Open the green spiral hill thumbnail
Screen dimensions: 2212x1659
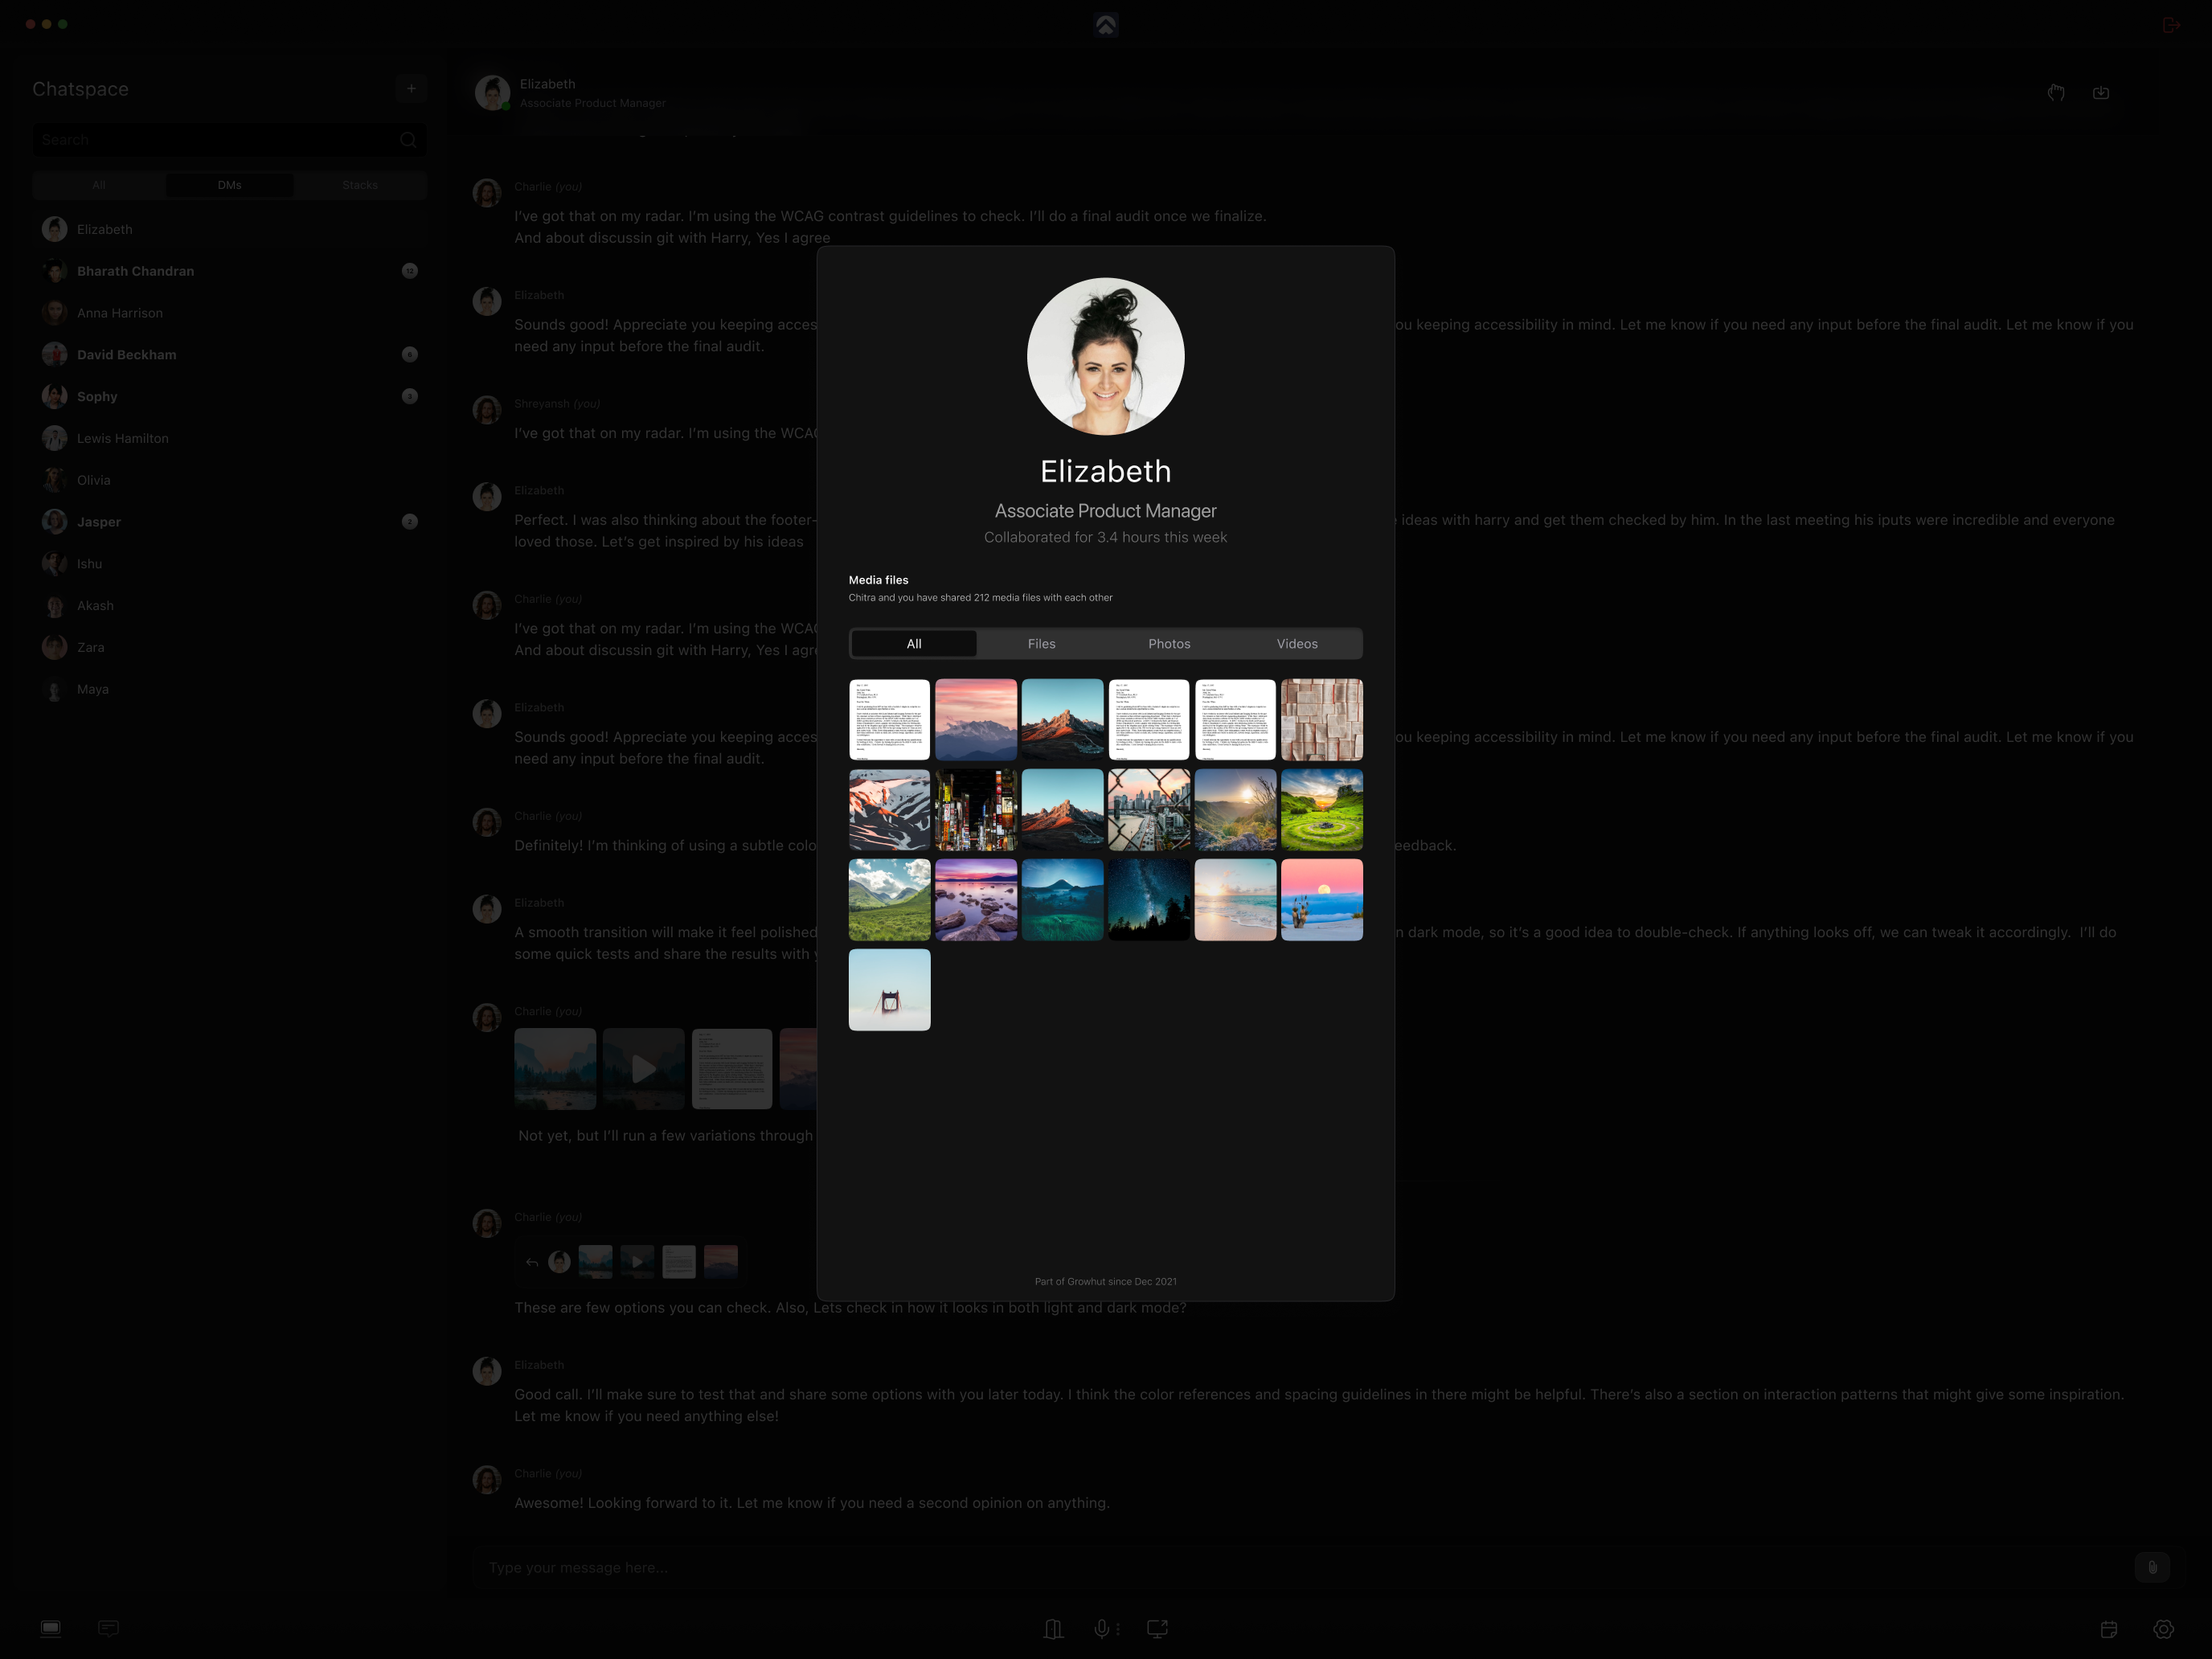tap(1322, 810)
